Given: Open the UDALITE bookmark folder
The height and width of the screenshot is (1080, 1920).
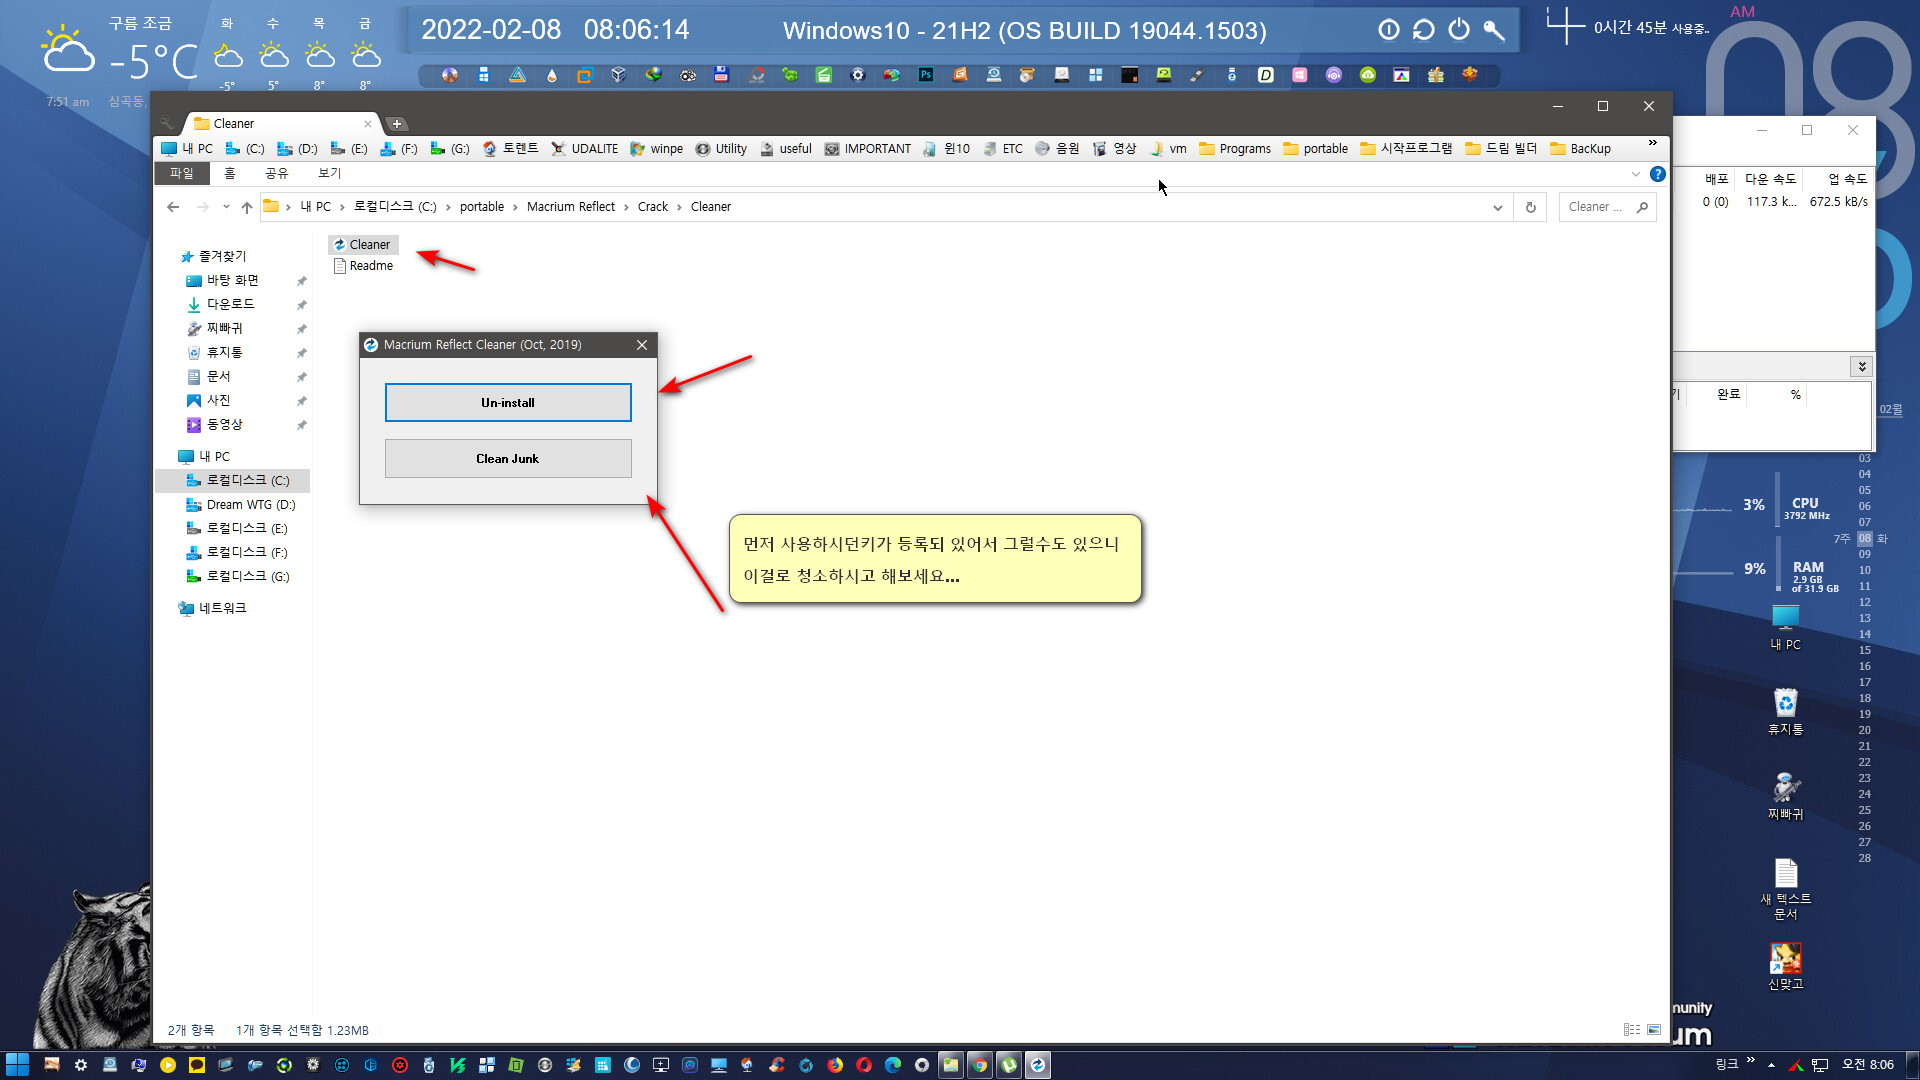Looking at the screenshot, I should click(x=585, y=149).
